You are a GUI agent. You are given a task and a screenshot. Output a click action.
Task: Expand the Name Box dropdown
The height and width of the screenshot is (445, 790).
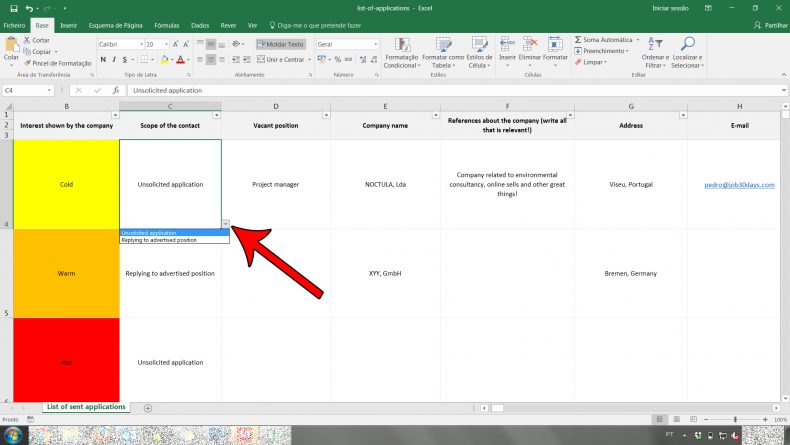pyautogui.click(x=49, y=90)
